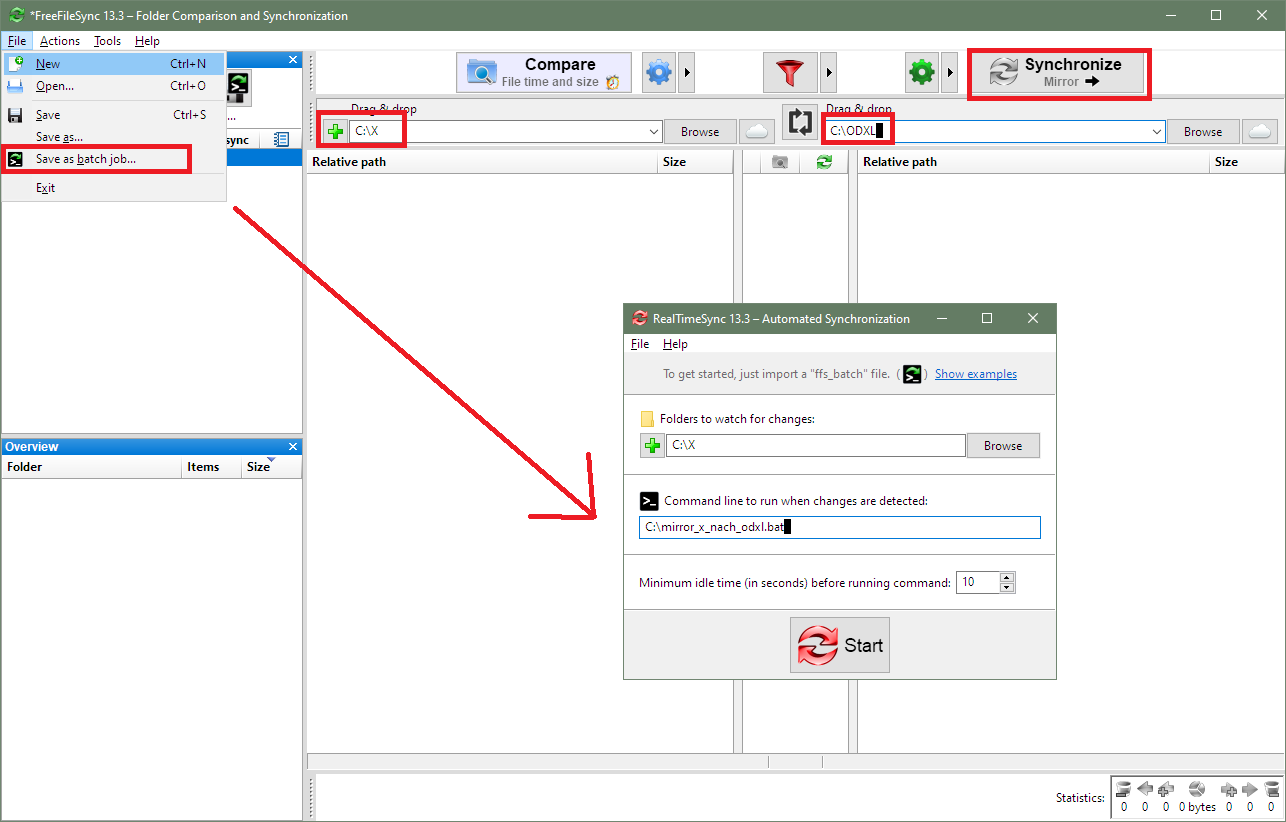This screenshot has height=822, width=1286.
Task: Open the FreeFileSync Help menu
Action: coord(147,41)
